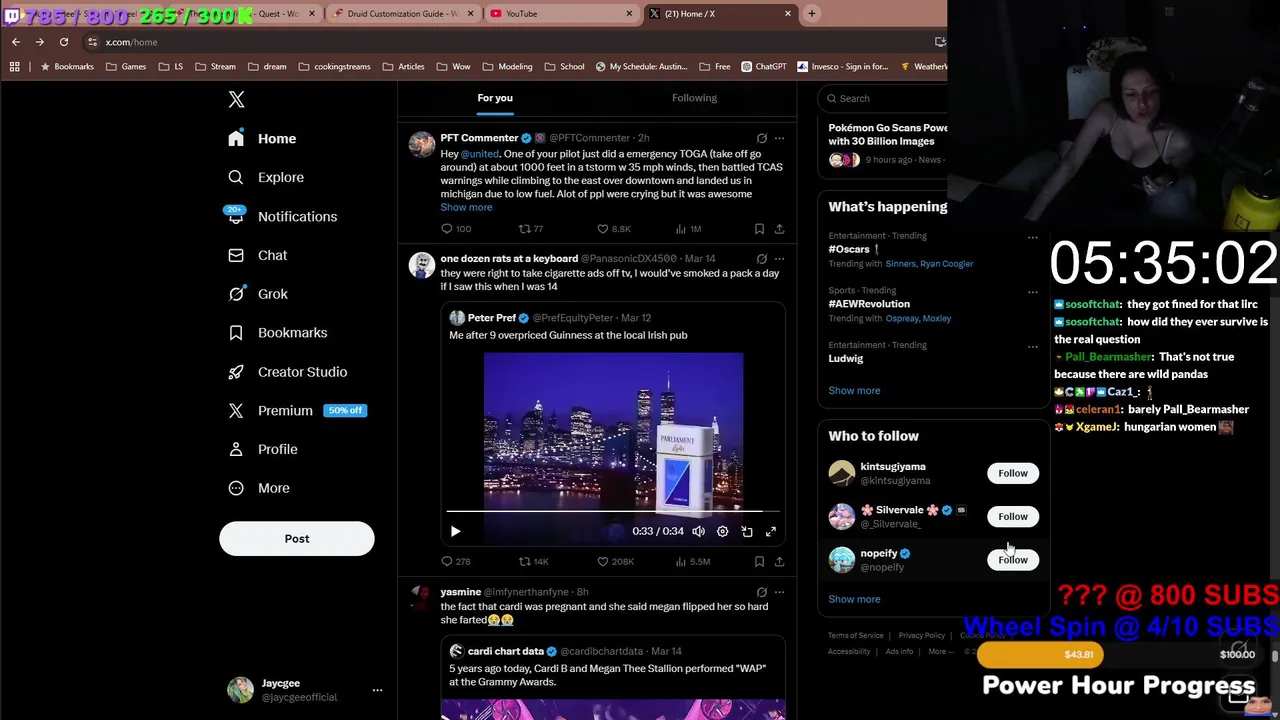Click Grok icon on one dozen rats post

click(761, 259)
